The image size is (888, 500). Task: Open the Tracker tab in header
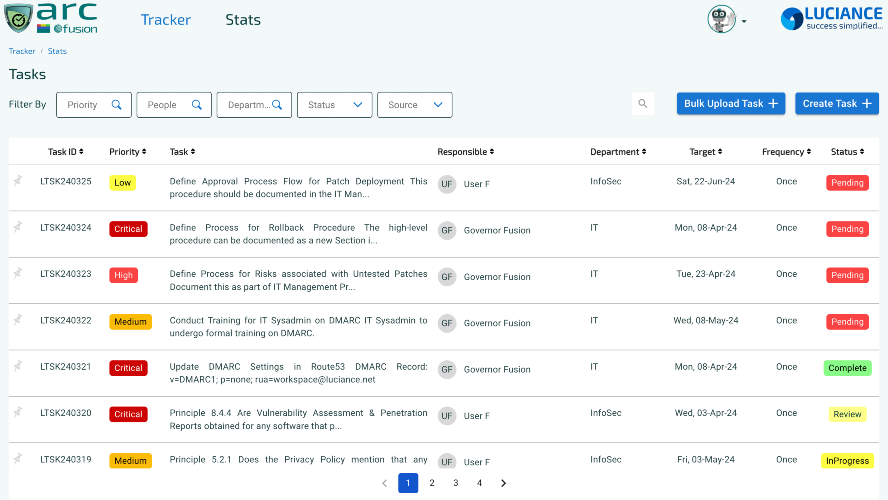(165, 20)
